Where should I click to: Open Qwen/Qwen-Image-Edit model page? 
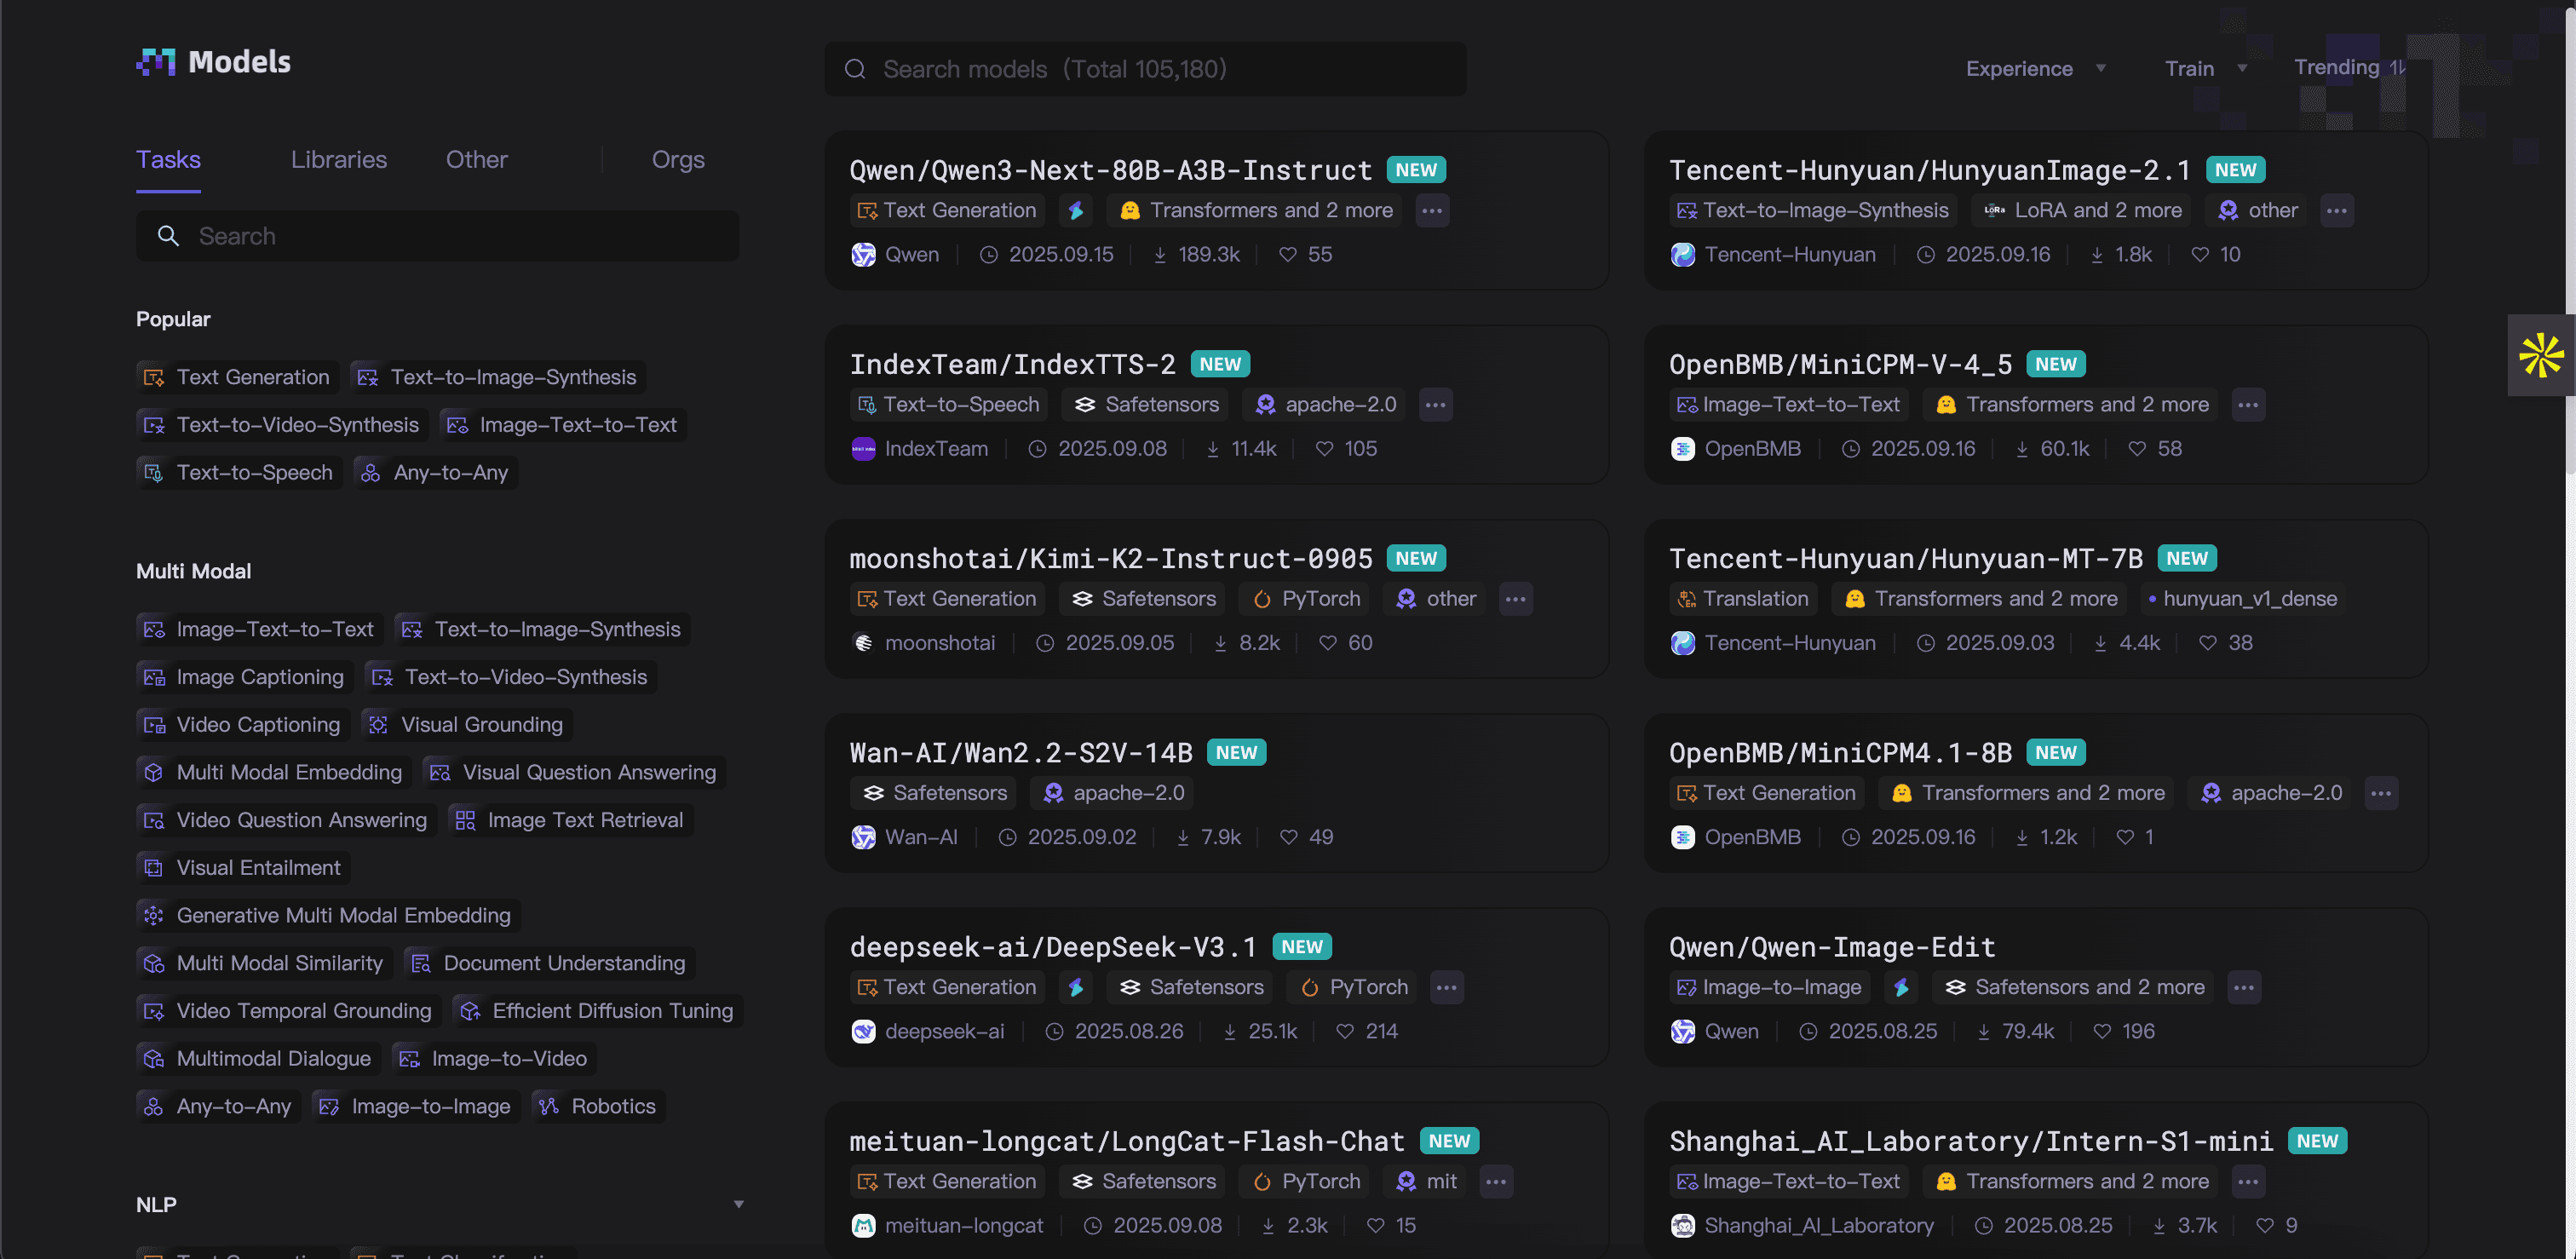1832,946
